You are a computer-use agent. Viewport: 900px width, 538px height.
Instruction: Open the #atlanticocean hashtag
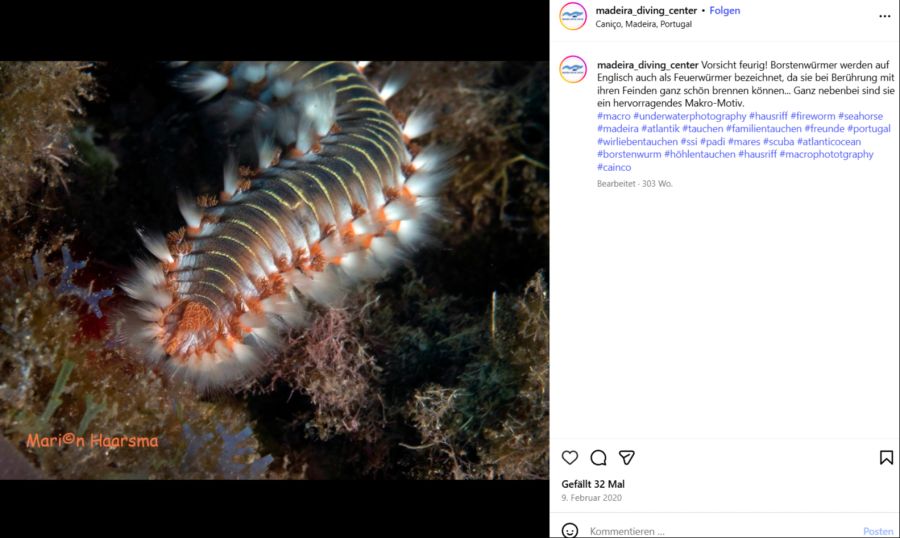[x=829, y=142]
